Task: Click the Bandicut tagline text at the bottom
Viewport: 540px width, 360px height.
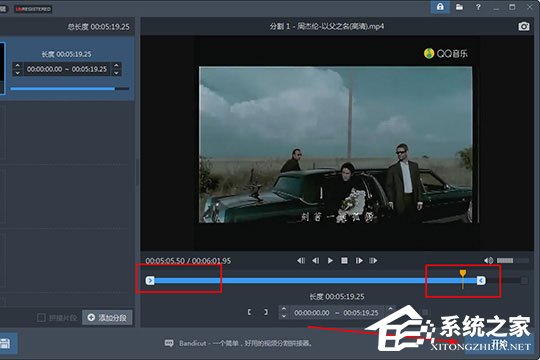Action: [245, 343]
